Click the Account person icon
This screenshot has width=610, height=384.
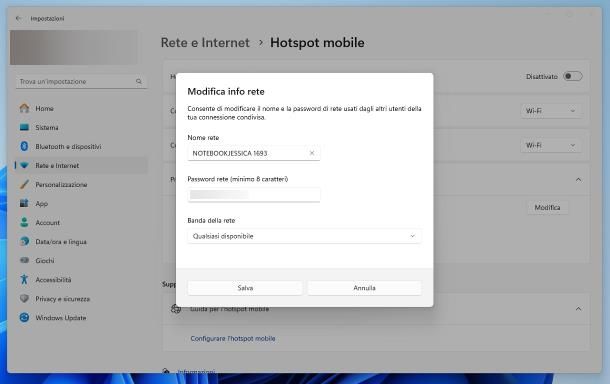[x=25, y=223]
